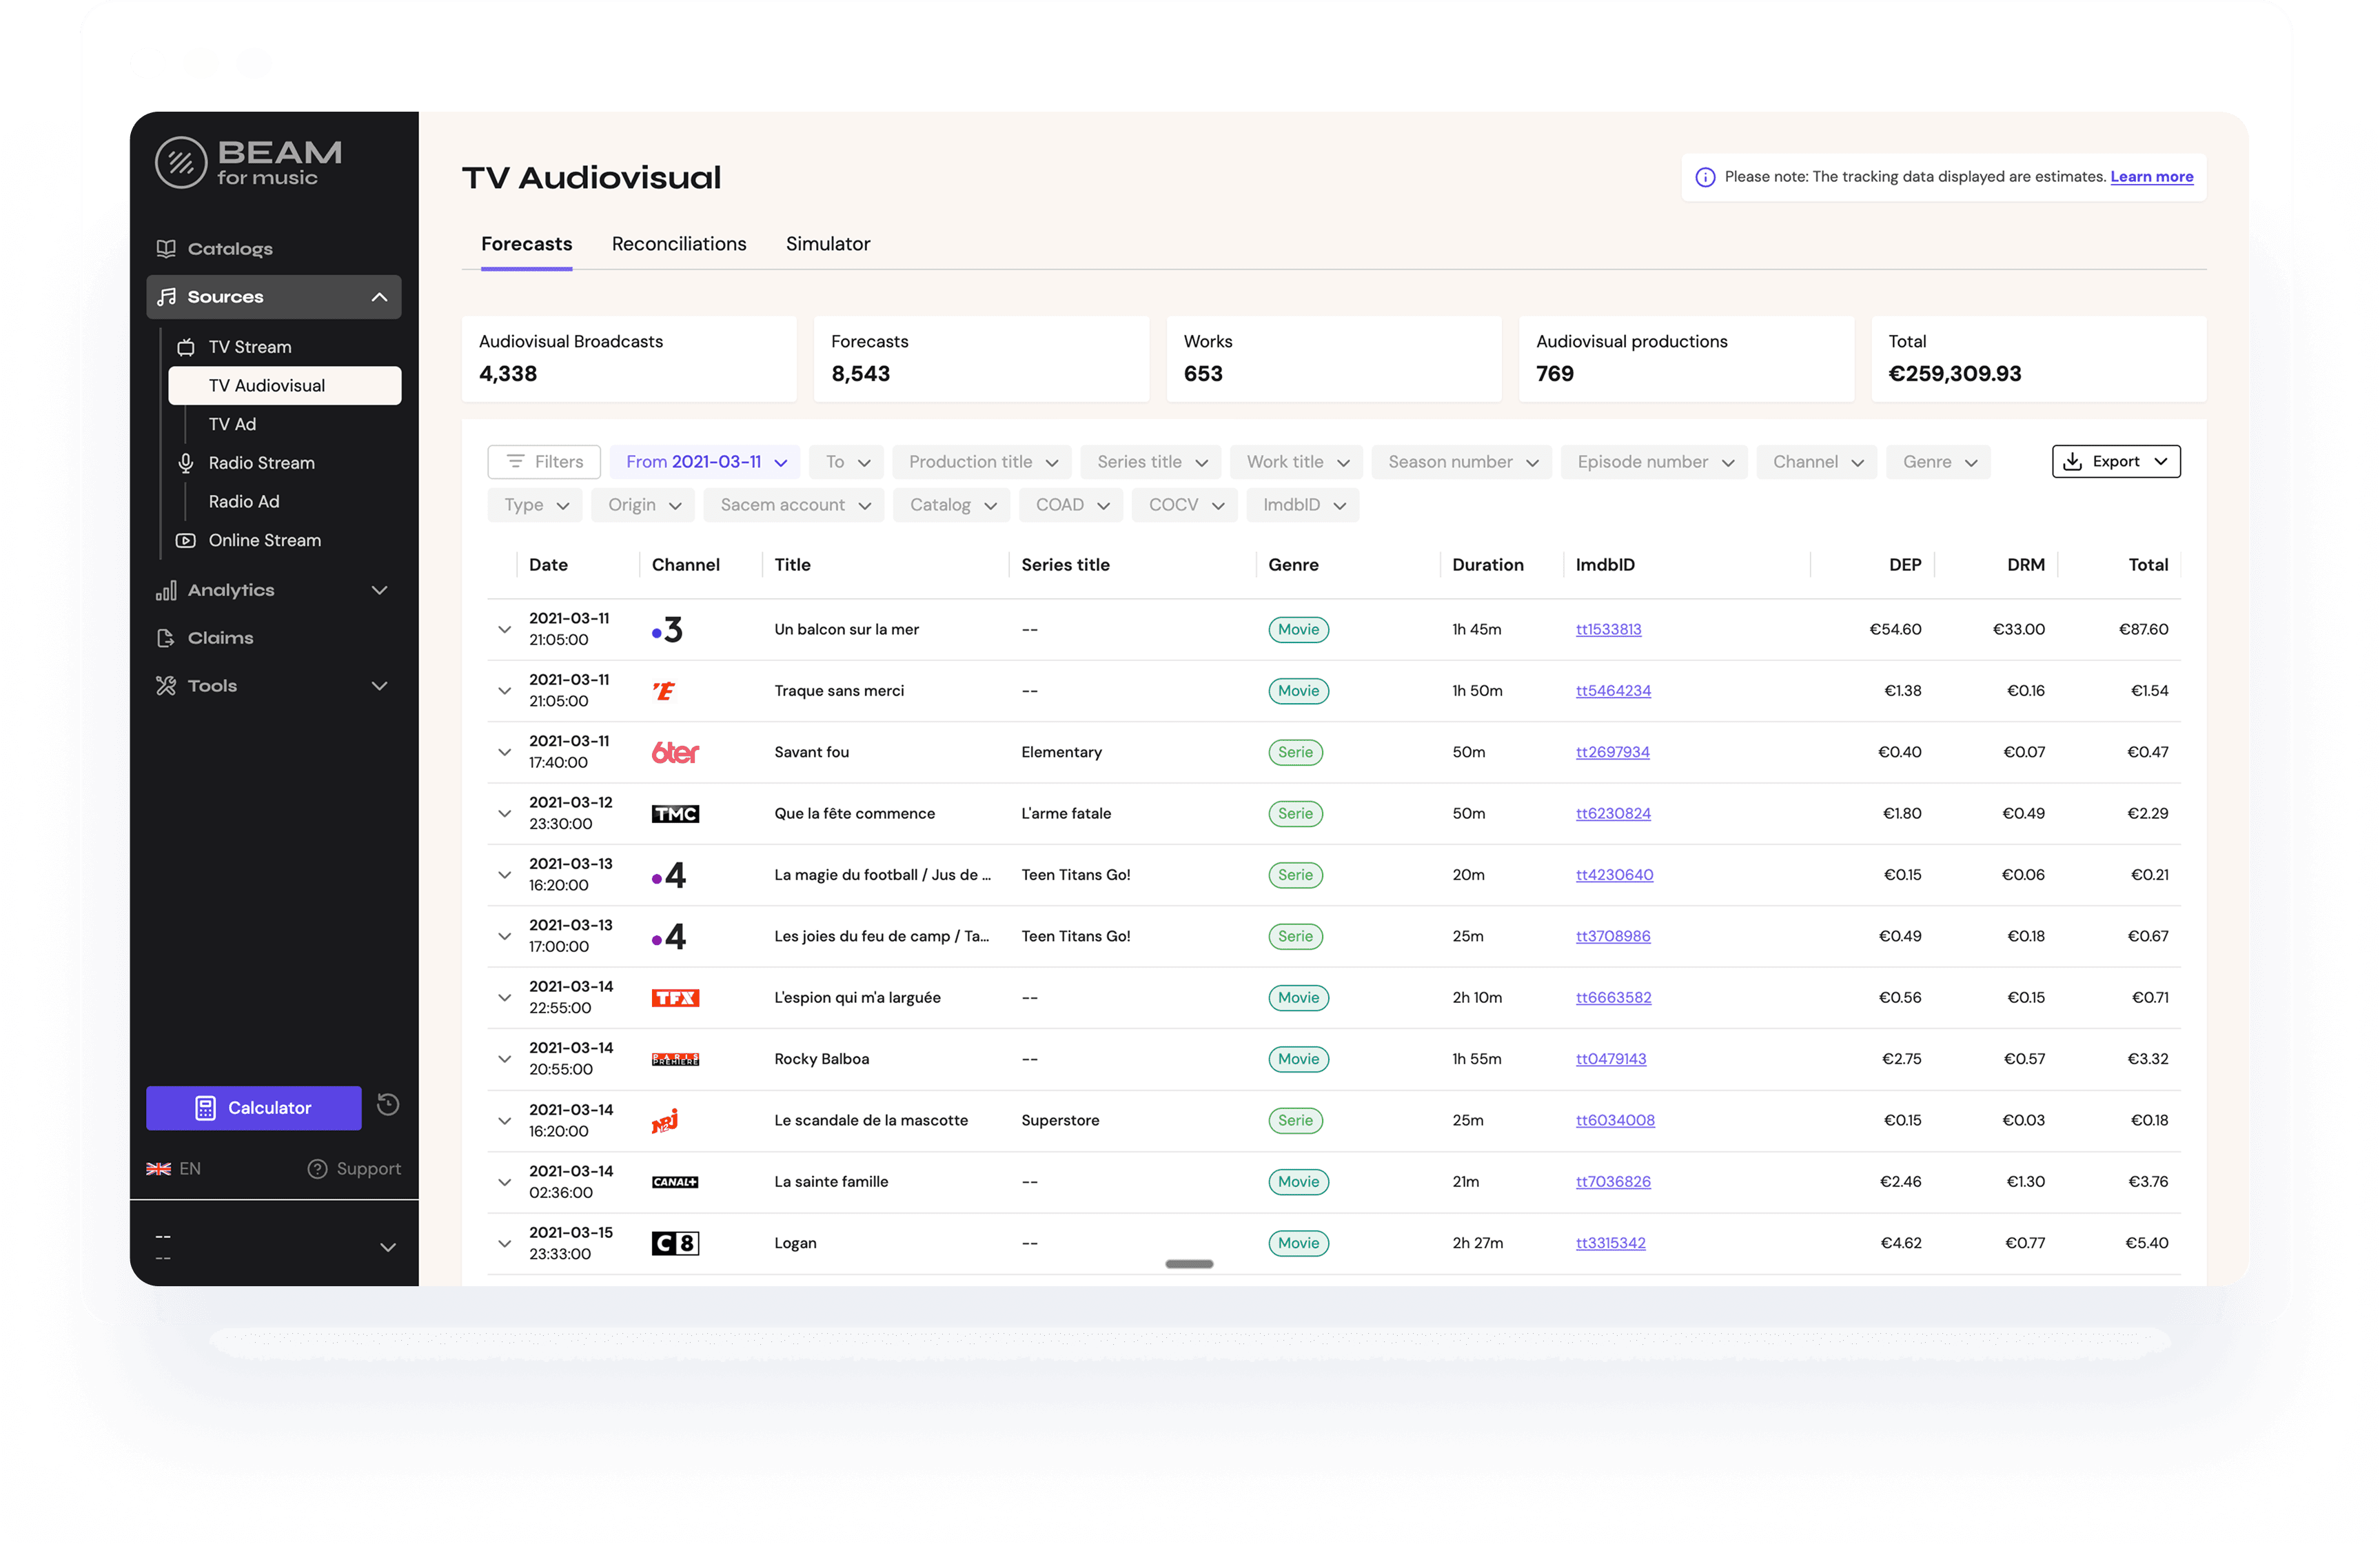
Task: Open the Learn more link
Action: [2151, 177]
